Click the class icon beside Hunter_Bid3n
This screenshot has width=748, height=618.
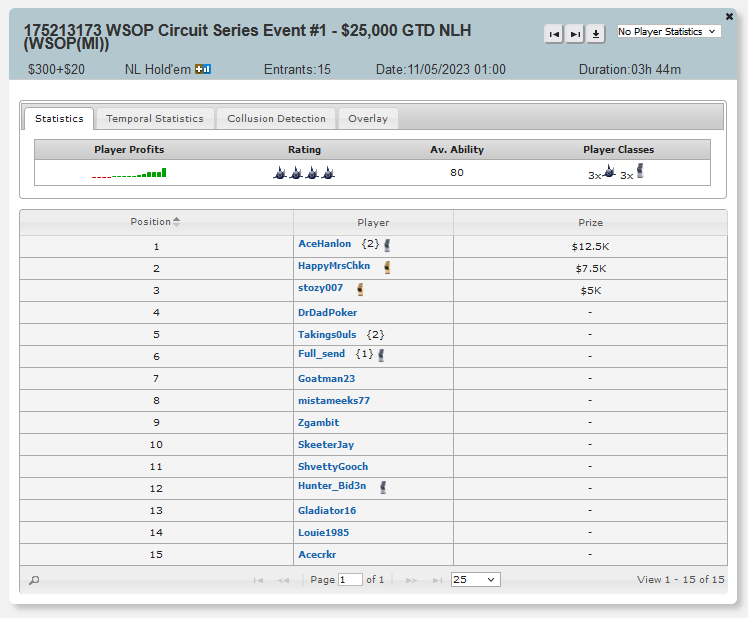click(383, 487)
